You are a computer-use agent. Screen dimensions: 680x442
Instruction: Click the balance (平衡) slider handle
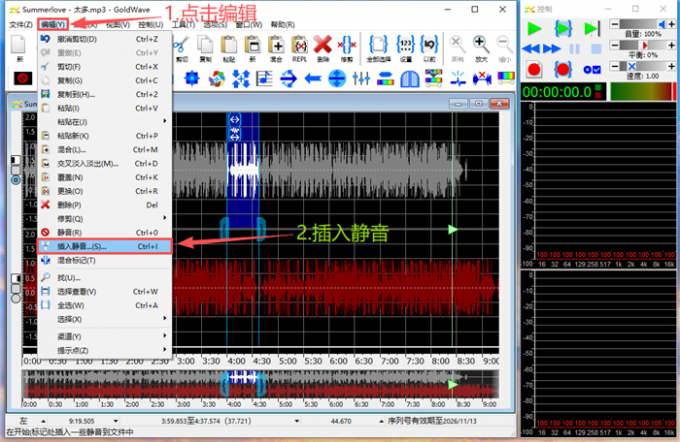pyautogui.click(x=641, y=45)
